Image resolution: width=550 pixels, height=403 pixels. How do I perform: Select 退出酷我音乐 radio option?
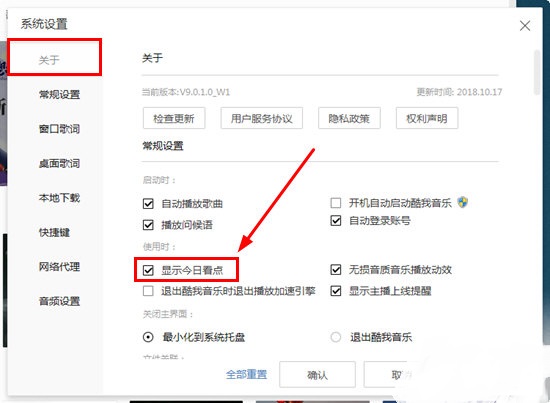(x=336, y=337)
